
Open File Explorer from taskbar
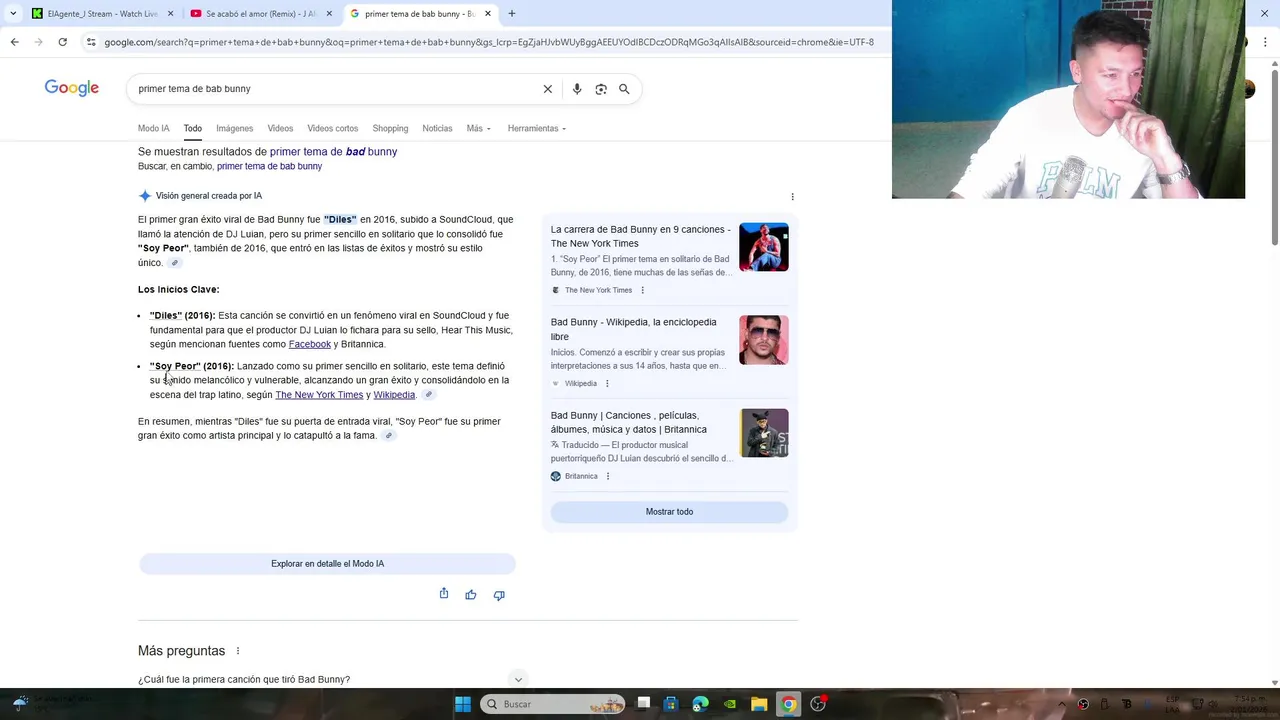(759, 704)
